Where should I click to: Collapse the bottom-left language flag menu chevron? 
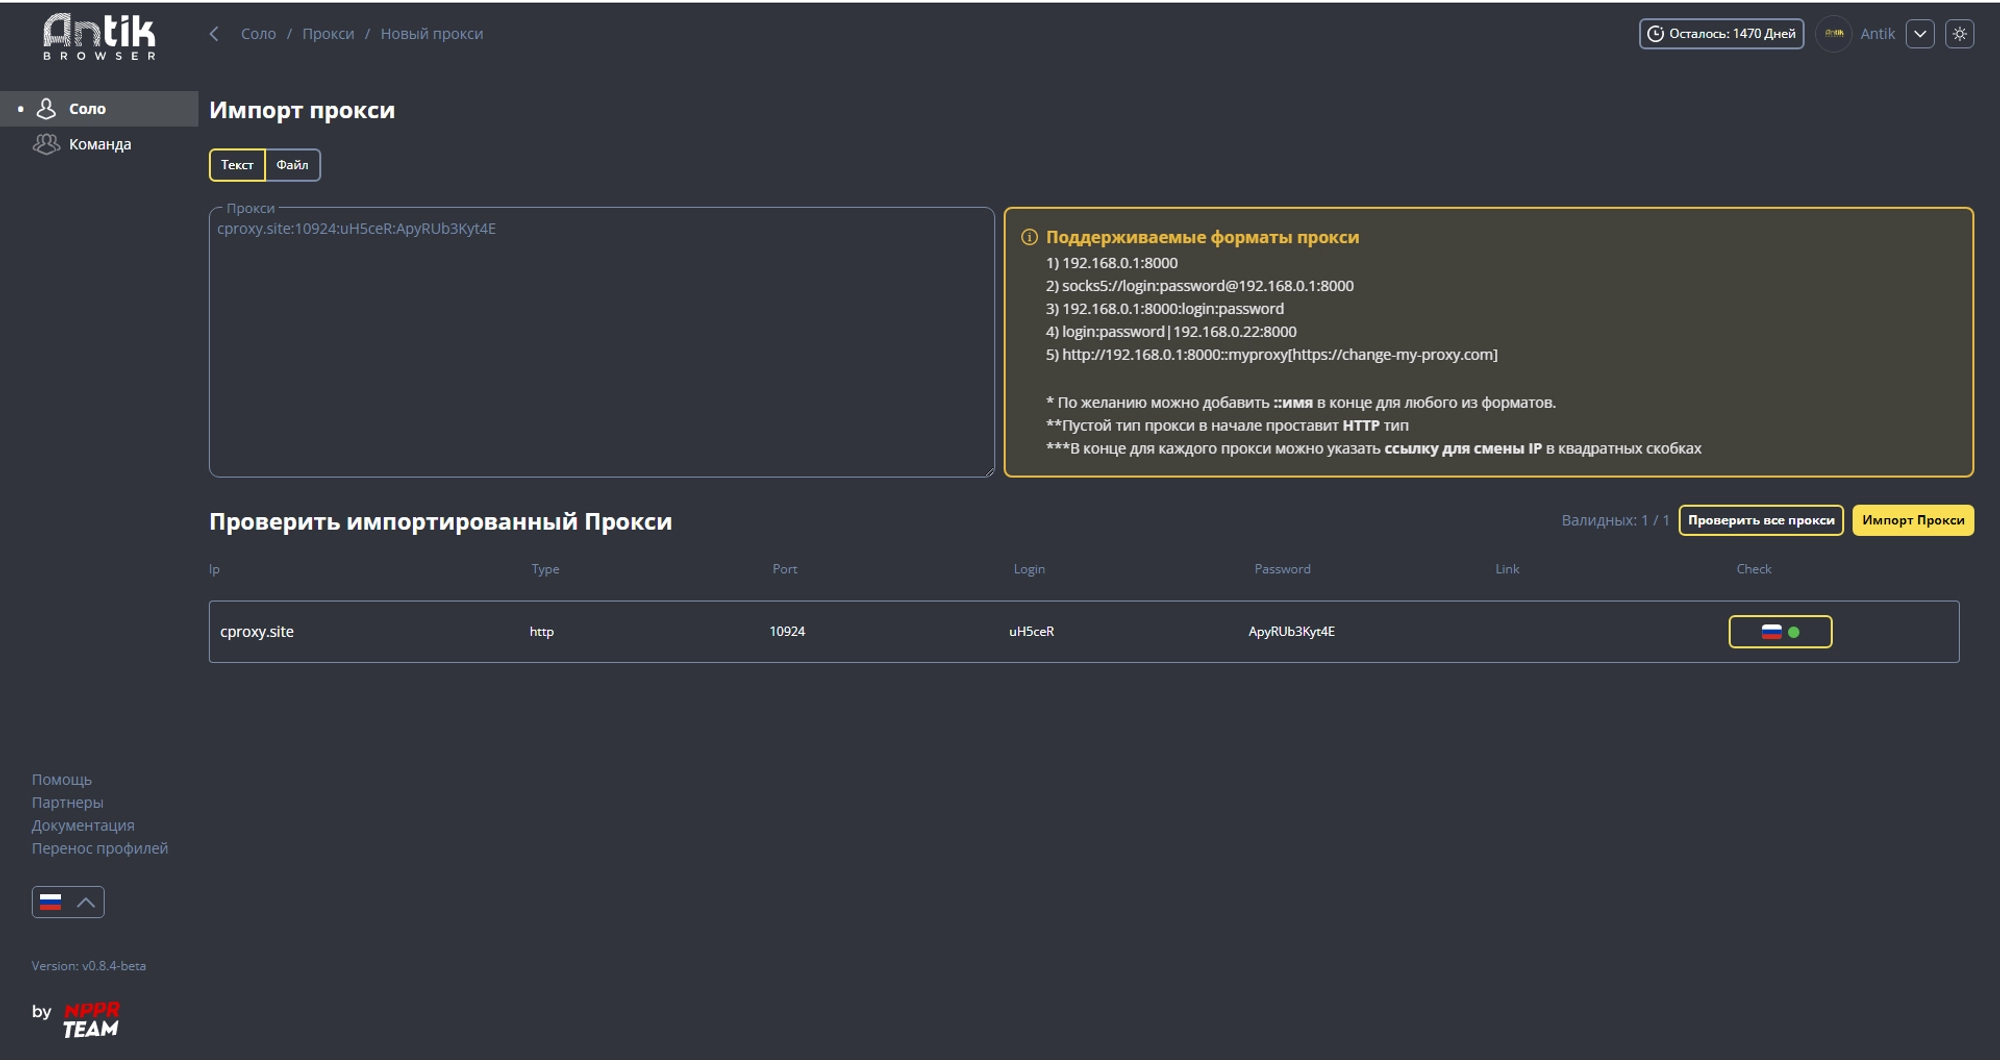point(85,902)
